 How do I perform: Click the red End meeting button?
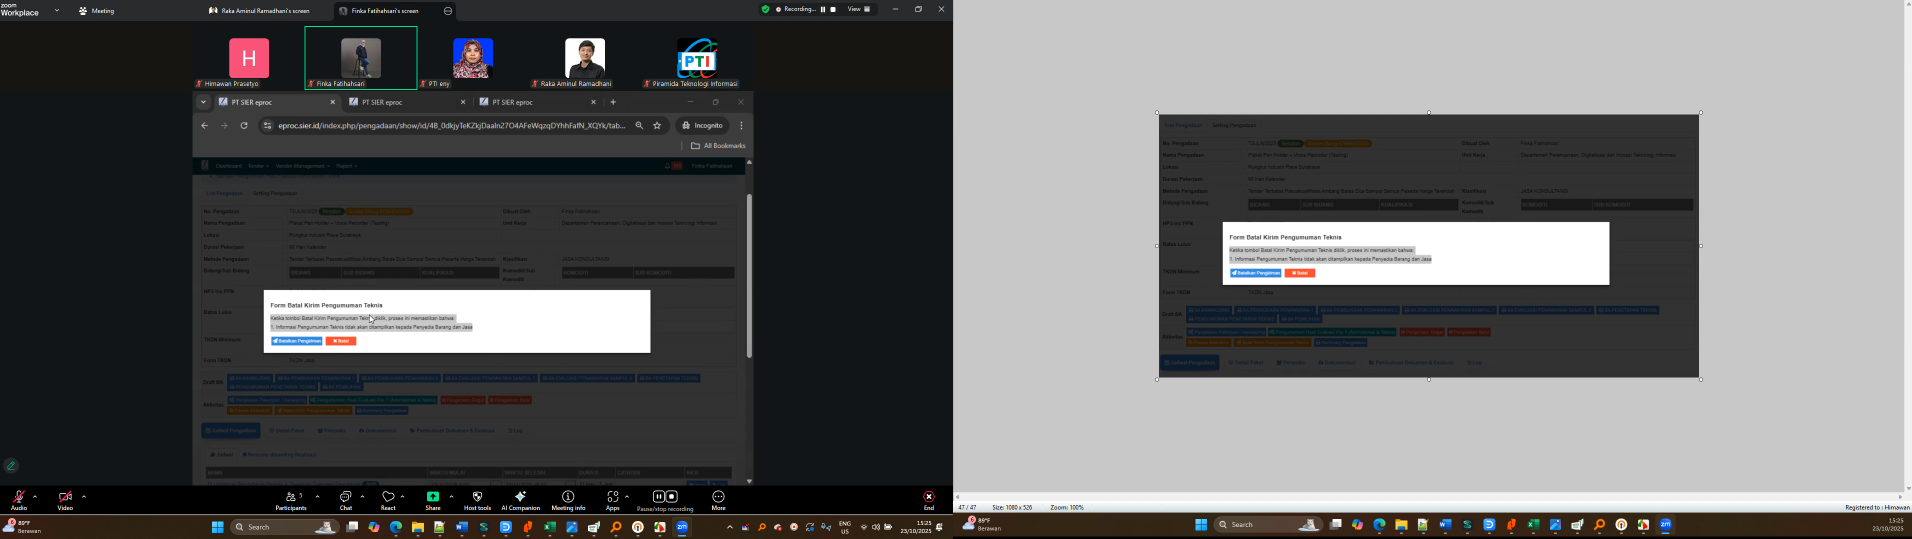[929, 500]
